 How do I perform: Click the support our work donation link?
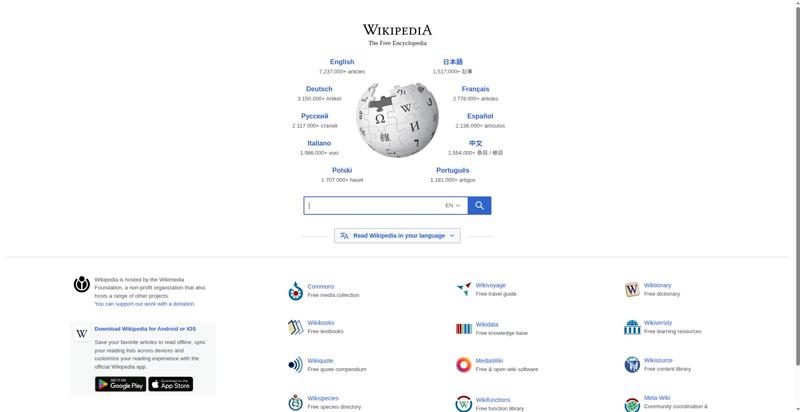[144, 304]
